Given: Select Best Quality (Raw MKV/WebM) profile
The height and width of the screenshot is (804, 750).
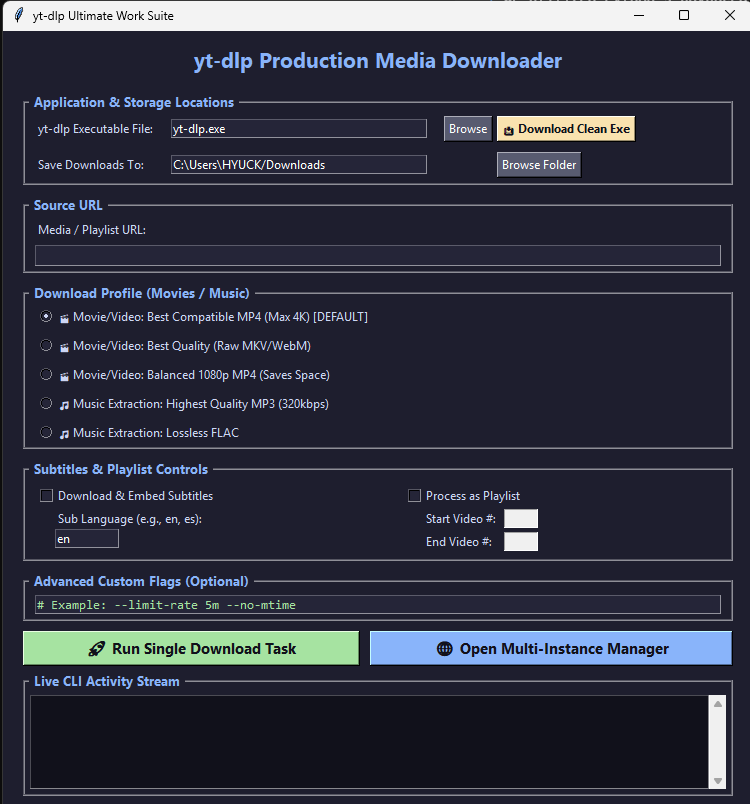Looking at the screenshot, I should tap(46, 346).
